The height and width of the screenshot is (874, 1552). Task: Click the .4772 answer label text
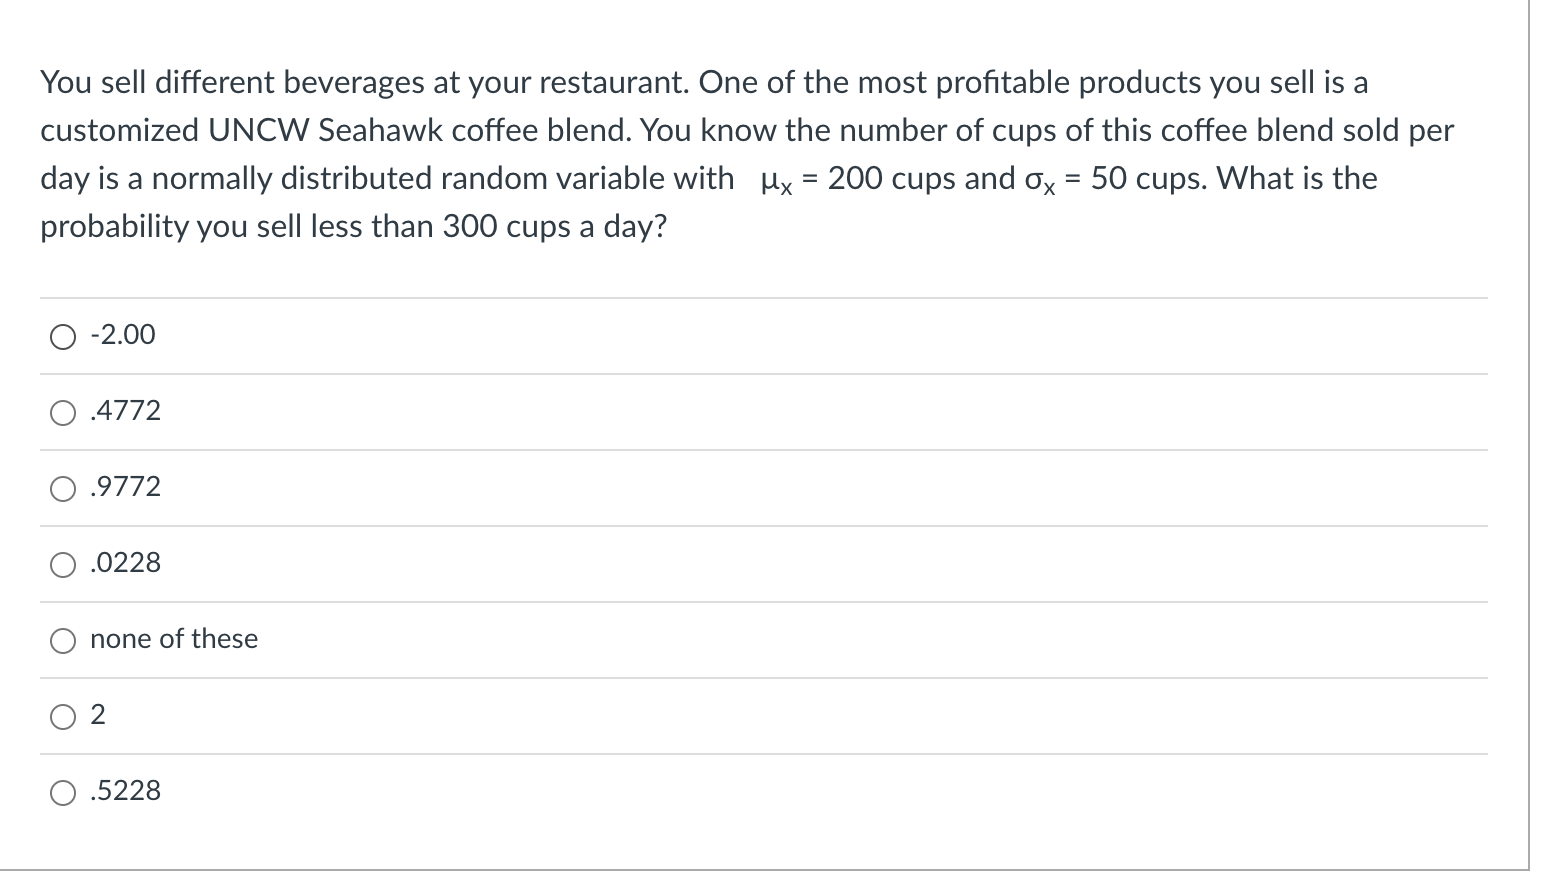(x=125, y=411)
